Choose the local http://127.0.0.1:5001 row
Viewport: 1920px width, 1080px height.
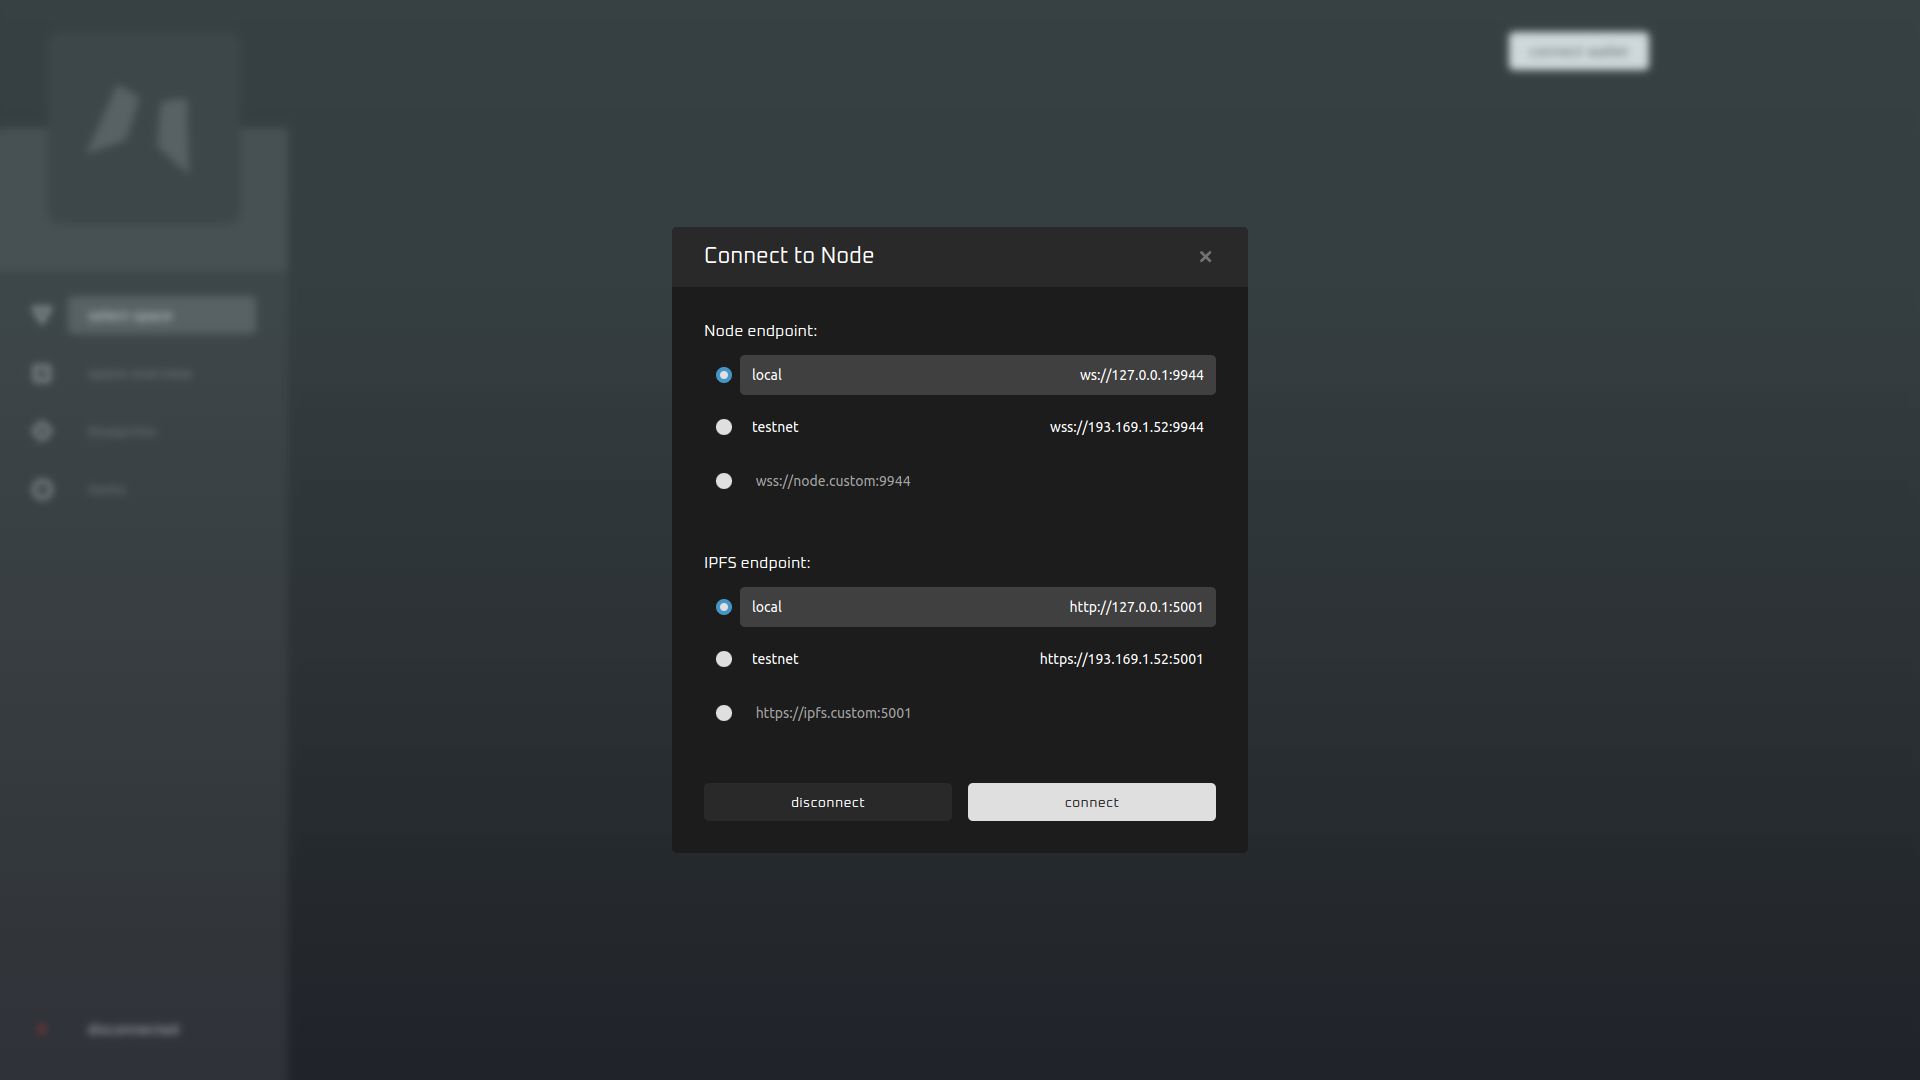[x=978, y=607]
